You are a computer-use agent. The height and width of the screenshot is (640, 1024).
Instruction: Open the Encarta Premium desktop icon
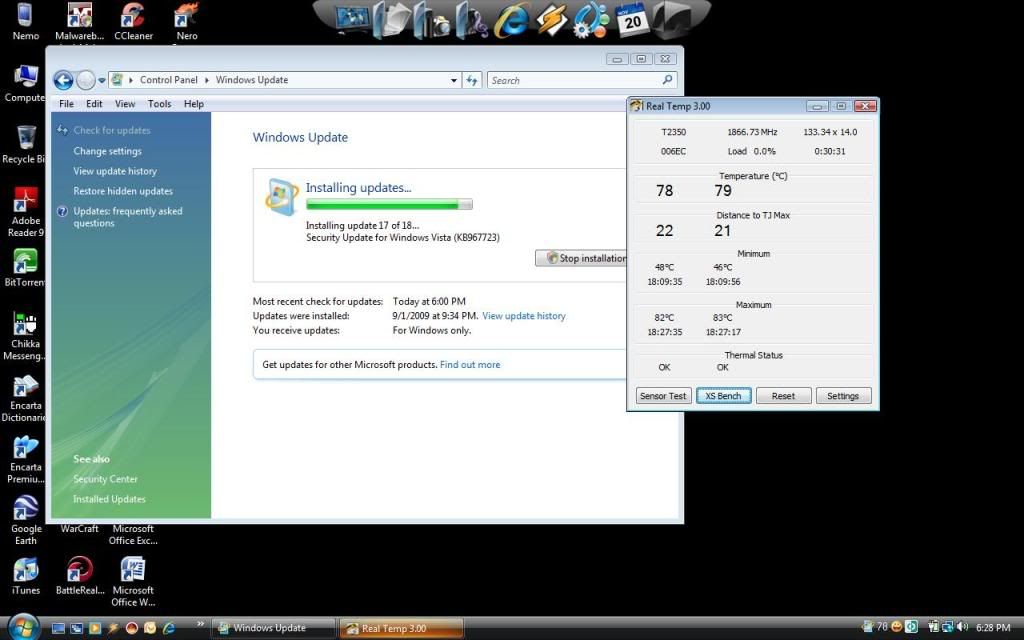(x=25, y=460)
